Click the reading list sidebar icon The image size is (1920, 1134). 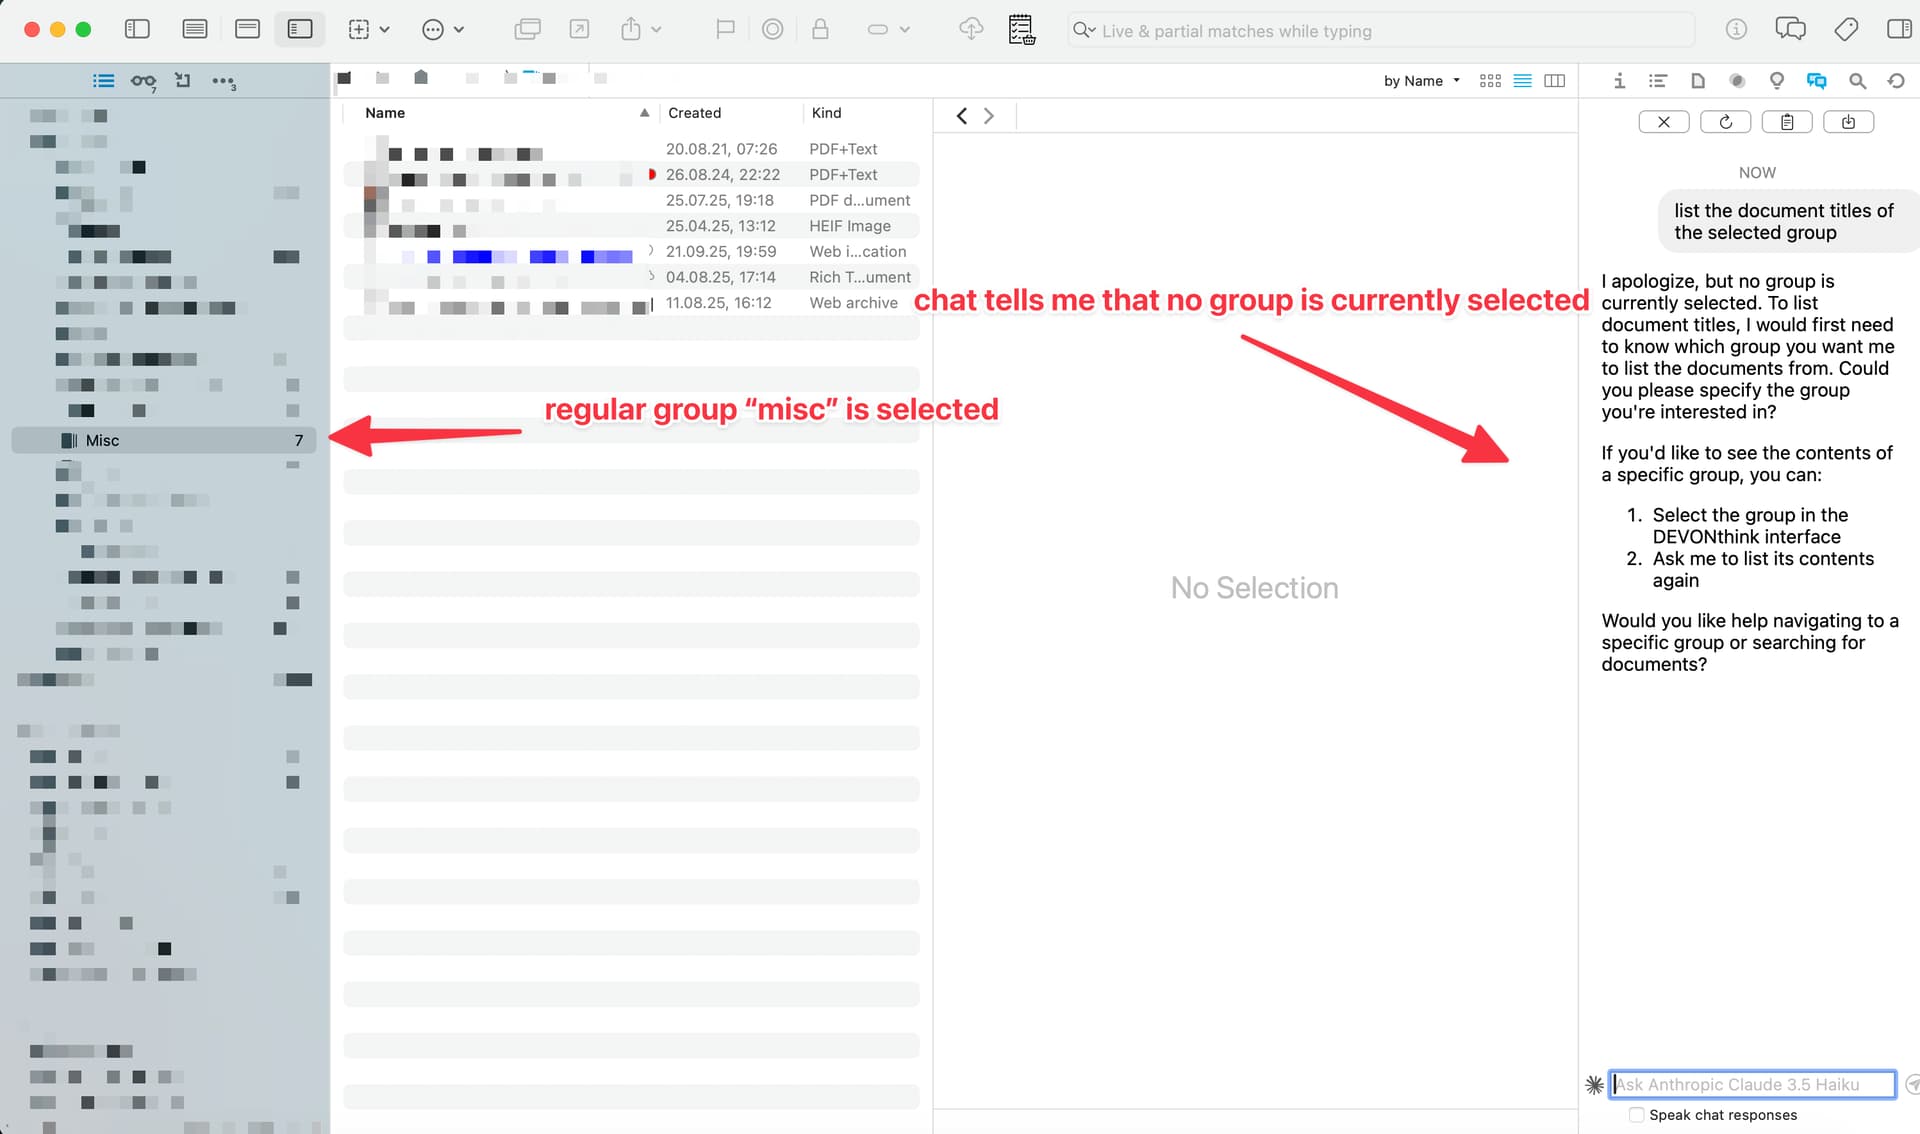pyautogui.click(x=143, y=81)
